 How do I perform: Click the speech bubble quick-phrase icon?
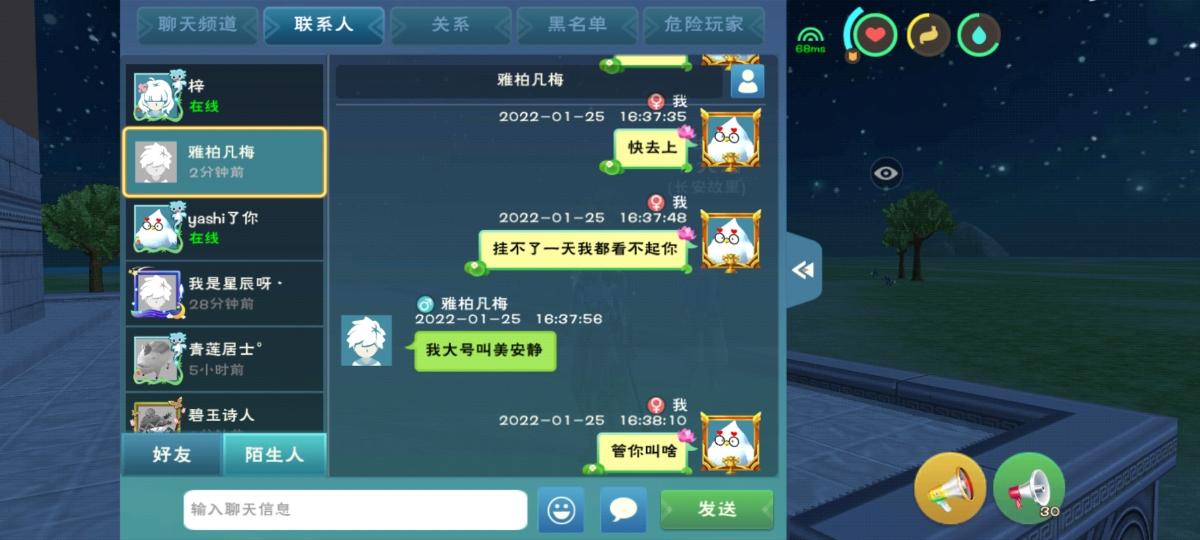(x=623, y=509)
